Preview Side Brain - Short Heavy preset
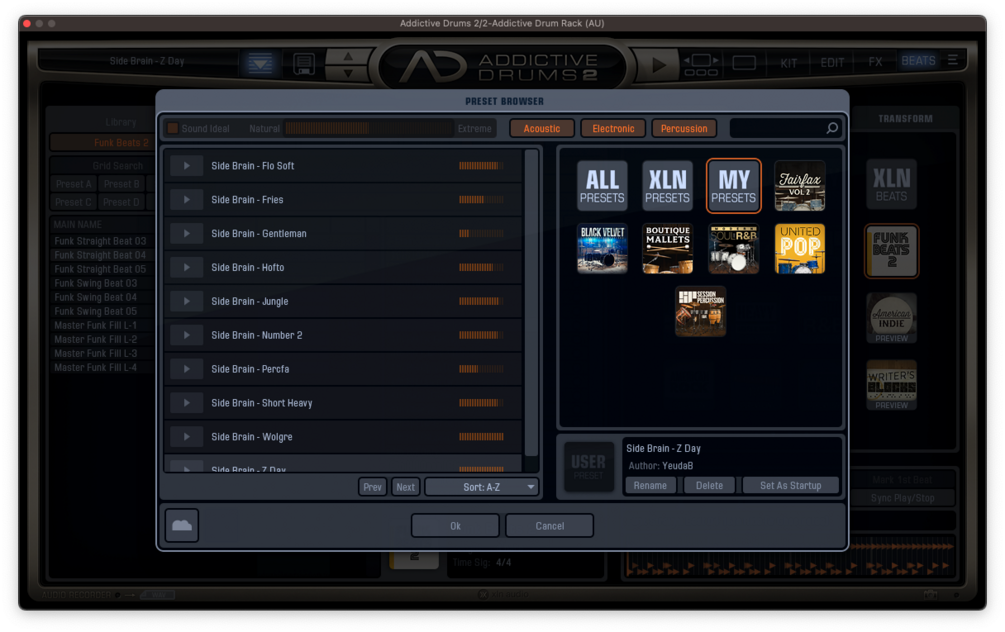This screenshot has width=1005, height=632. 187,403
